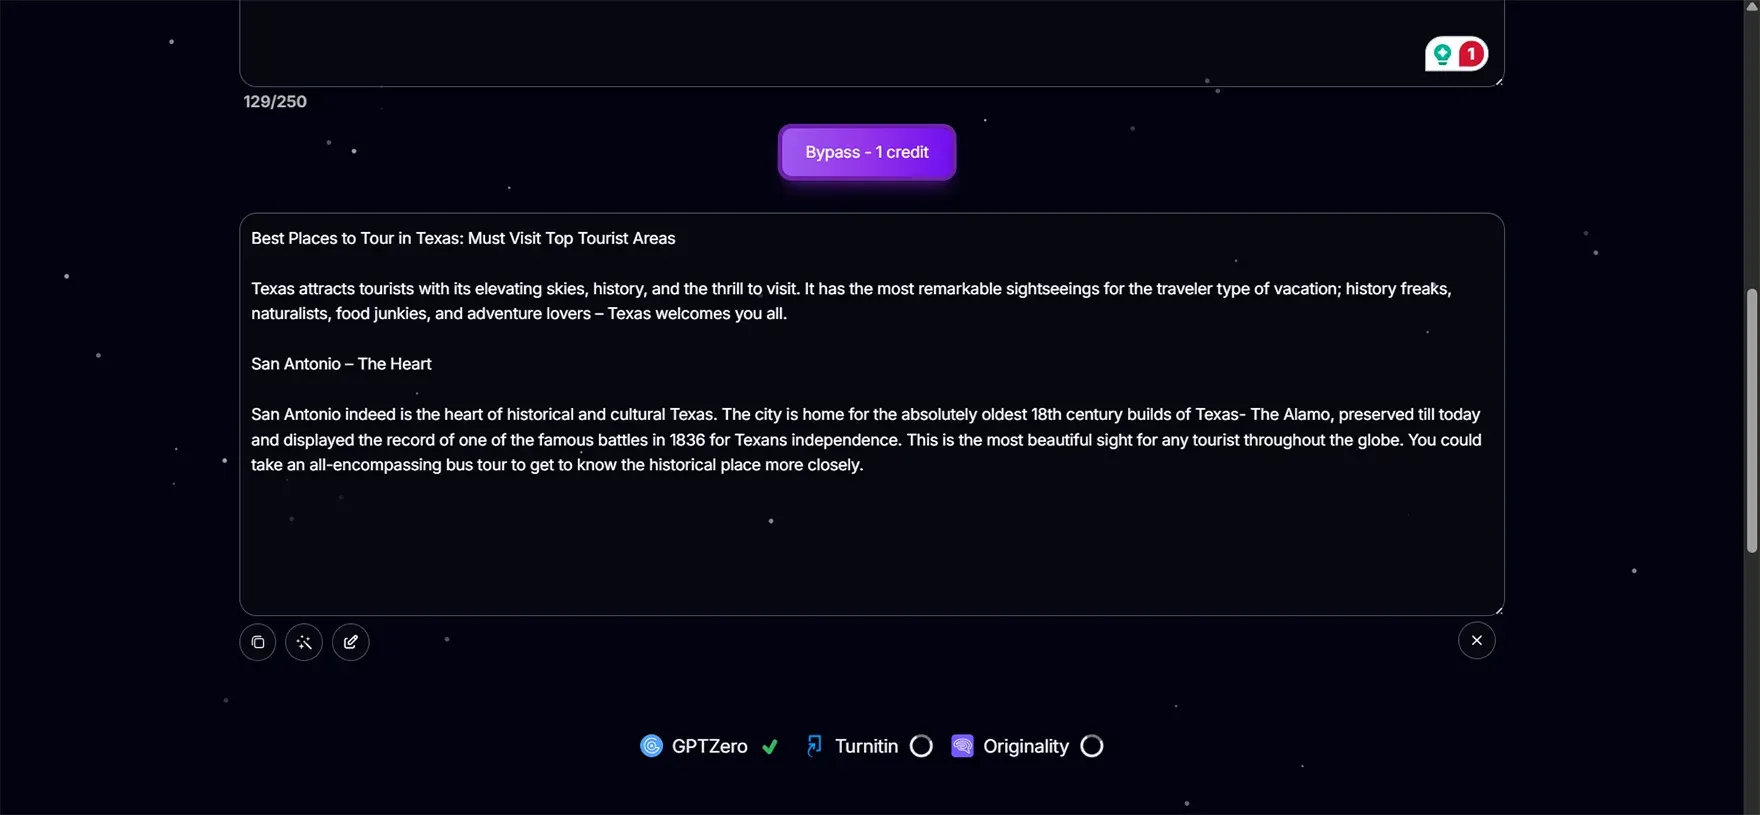Click the Turnitin detector icon
This screenshot has height=815, width=1760.
(x=813, y=745)
